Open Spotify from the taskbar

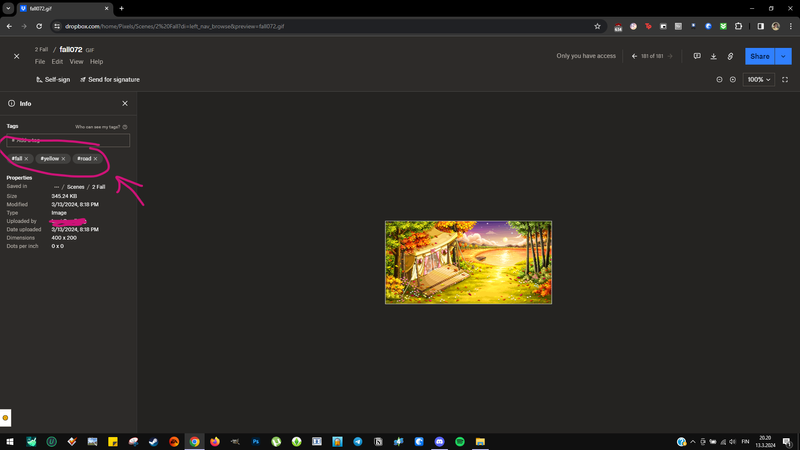click(460, 442)
